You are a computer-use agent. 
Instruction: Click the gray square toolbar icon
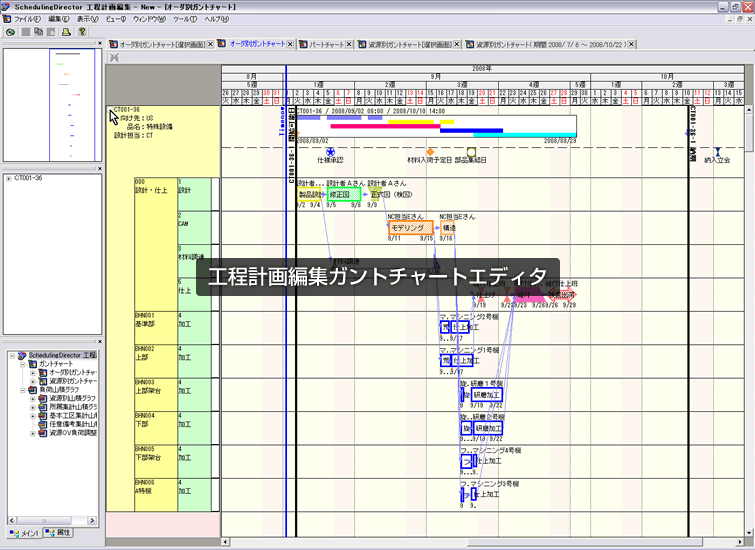[x=26, y=32]
